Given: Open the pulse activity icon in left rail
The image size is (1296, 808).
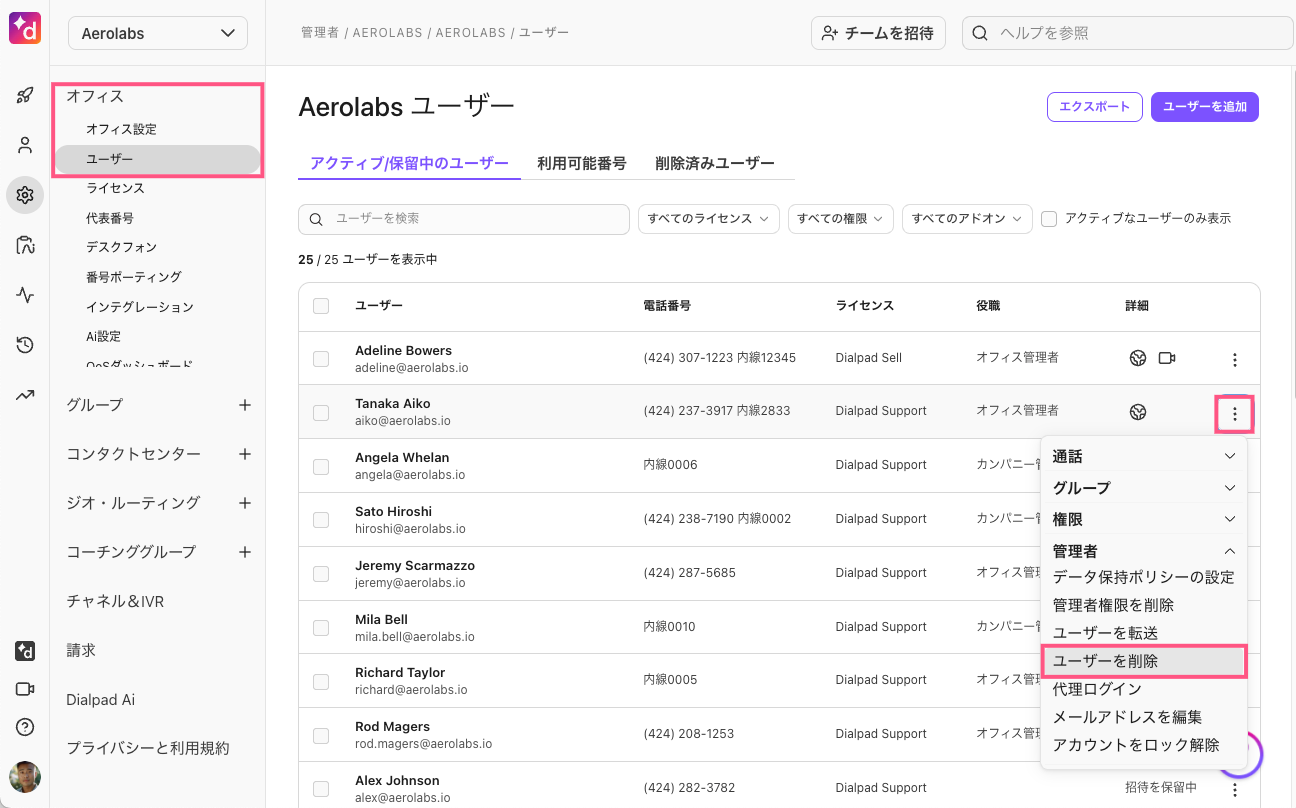Looking at the screenshot, I should [x=25, y=295].
